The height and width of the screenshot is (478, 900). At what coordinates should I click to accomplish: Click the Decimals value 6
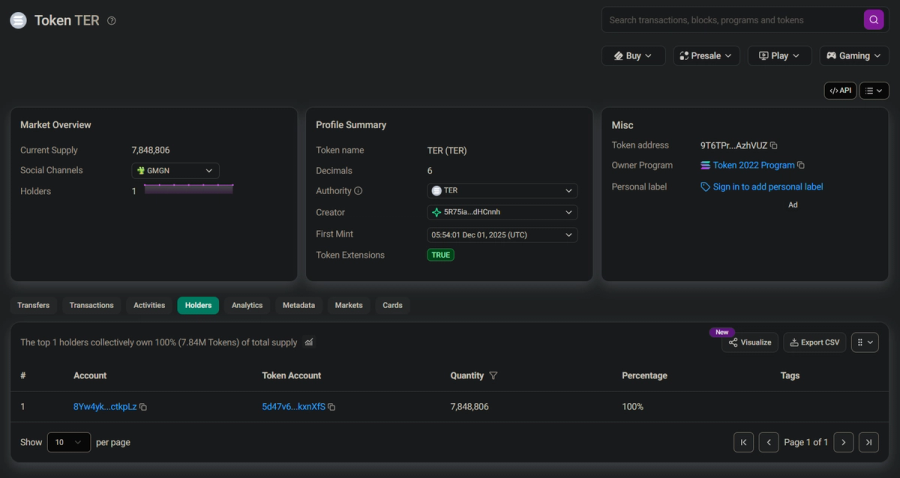click(x=429, y=171)
